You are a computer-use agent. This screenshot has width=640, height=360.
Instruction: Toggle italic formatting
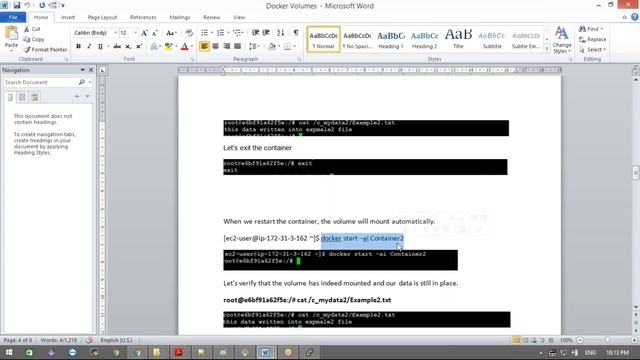(89, 47)
